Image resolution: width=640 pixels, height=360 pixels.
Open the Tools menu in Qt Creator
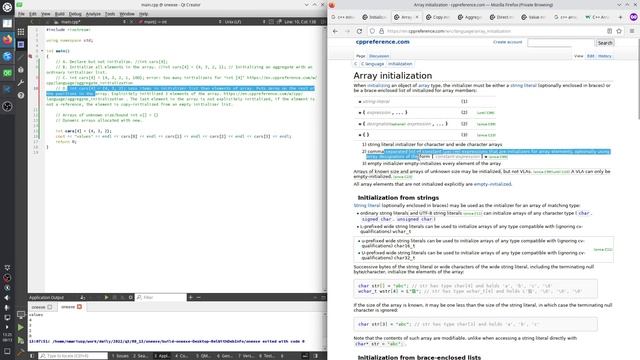pos(110,14)
